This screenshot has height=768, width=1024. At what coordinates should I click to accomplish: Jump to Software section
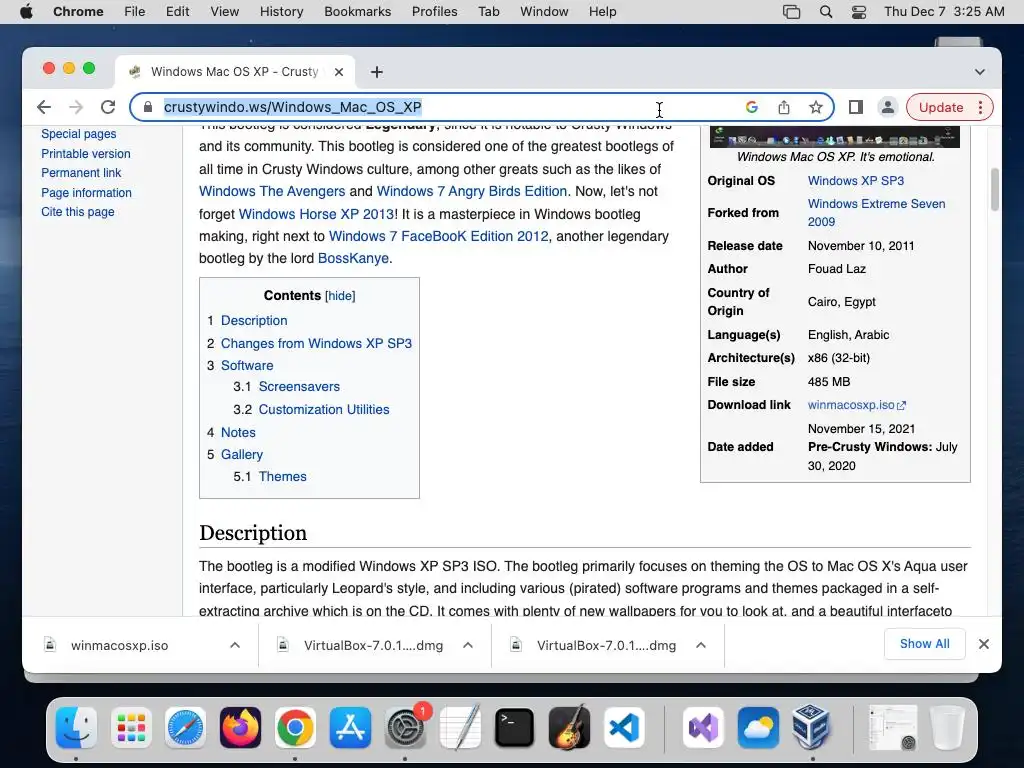pyautogui.click(x=247, y=366)
